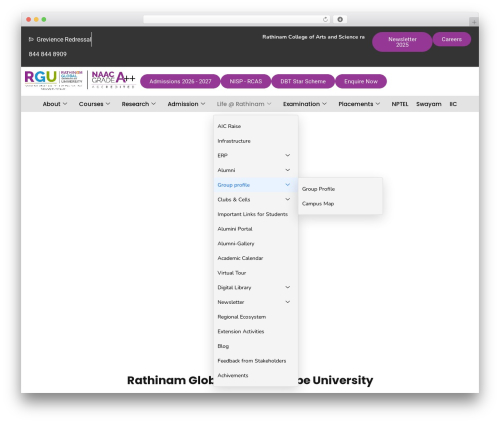
Task: Expand the Examination menu
Action: point(305,104)
